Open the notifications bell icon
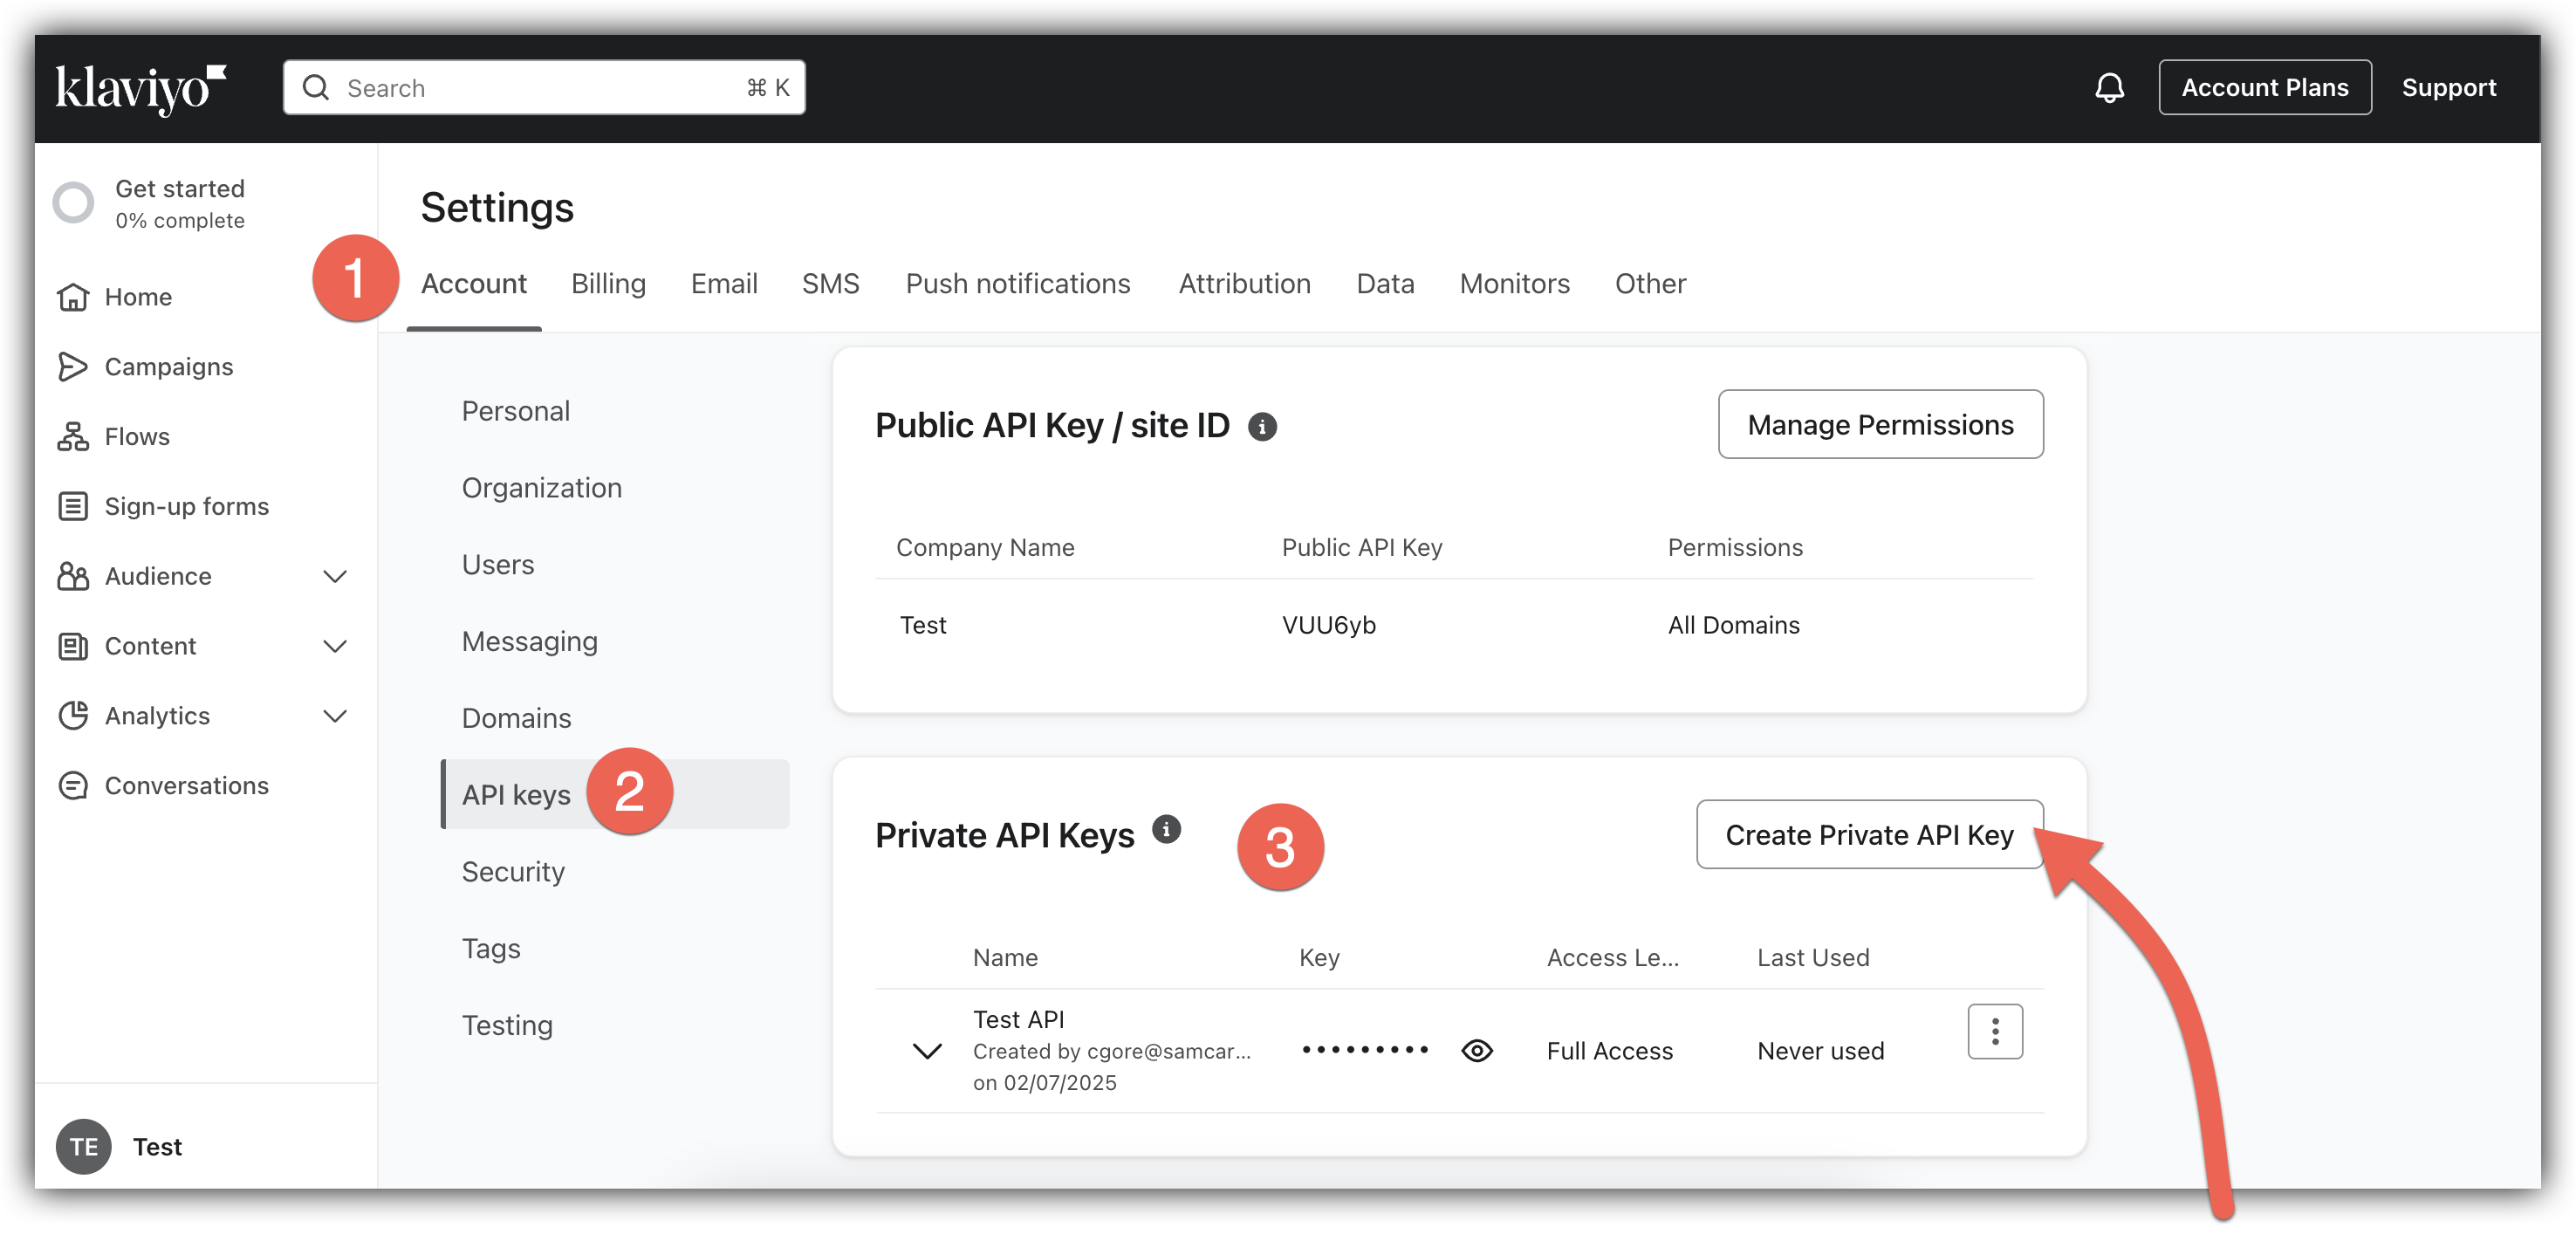Image resolution: width=2576 pixels, height=1234 pixels. click(x=2109, y=88)
